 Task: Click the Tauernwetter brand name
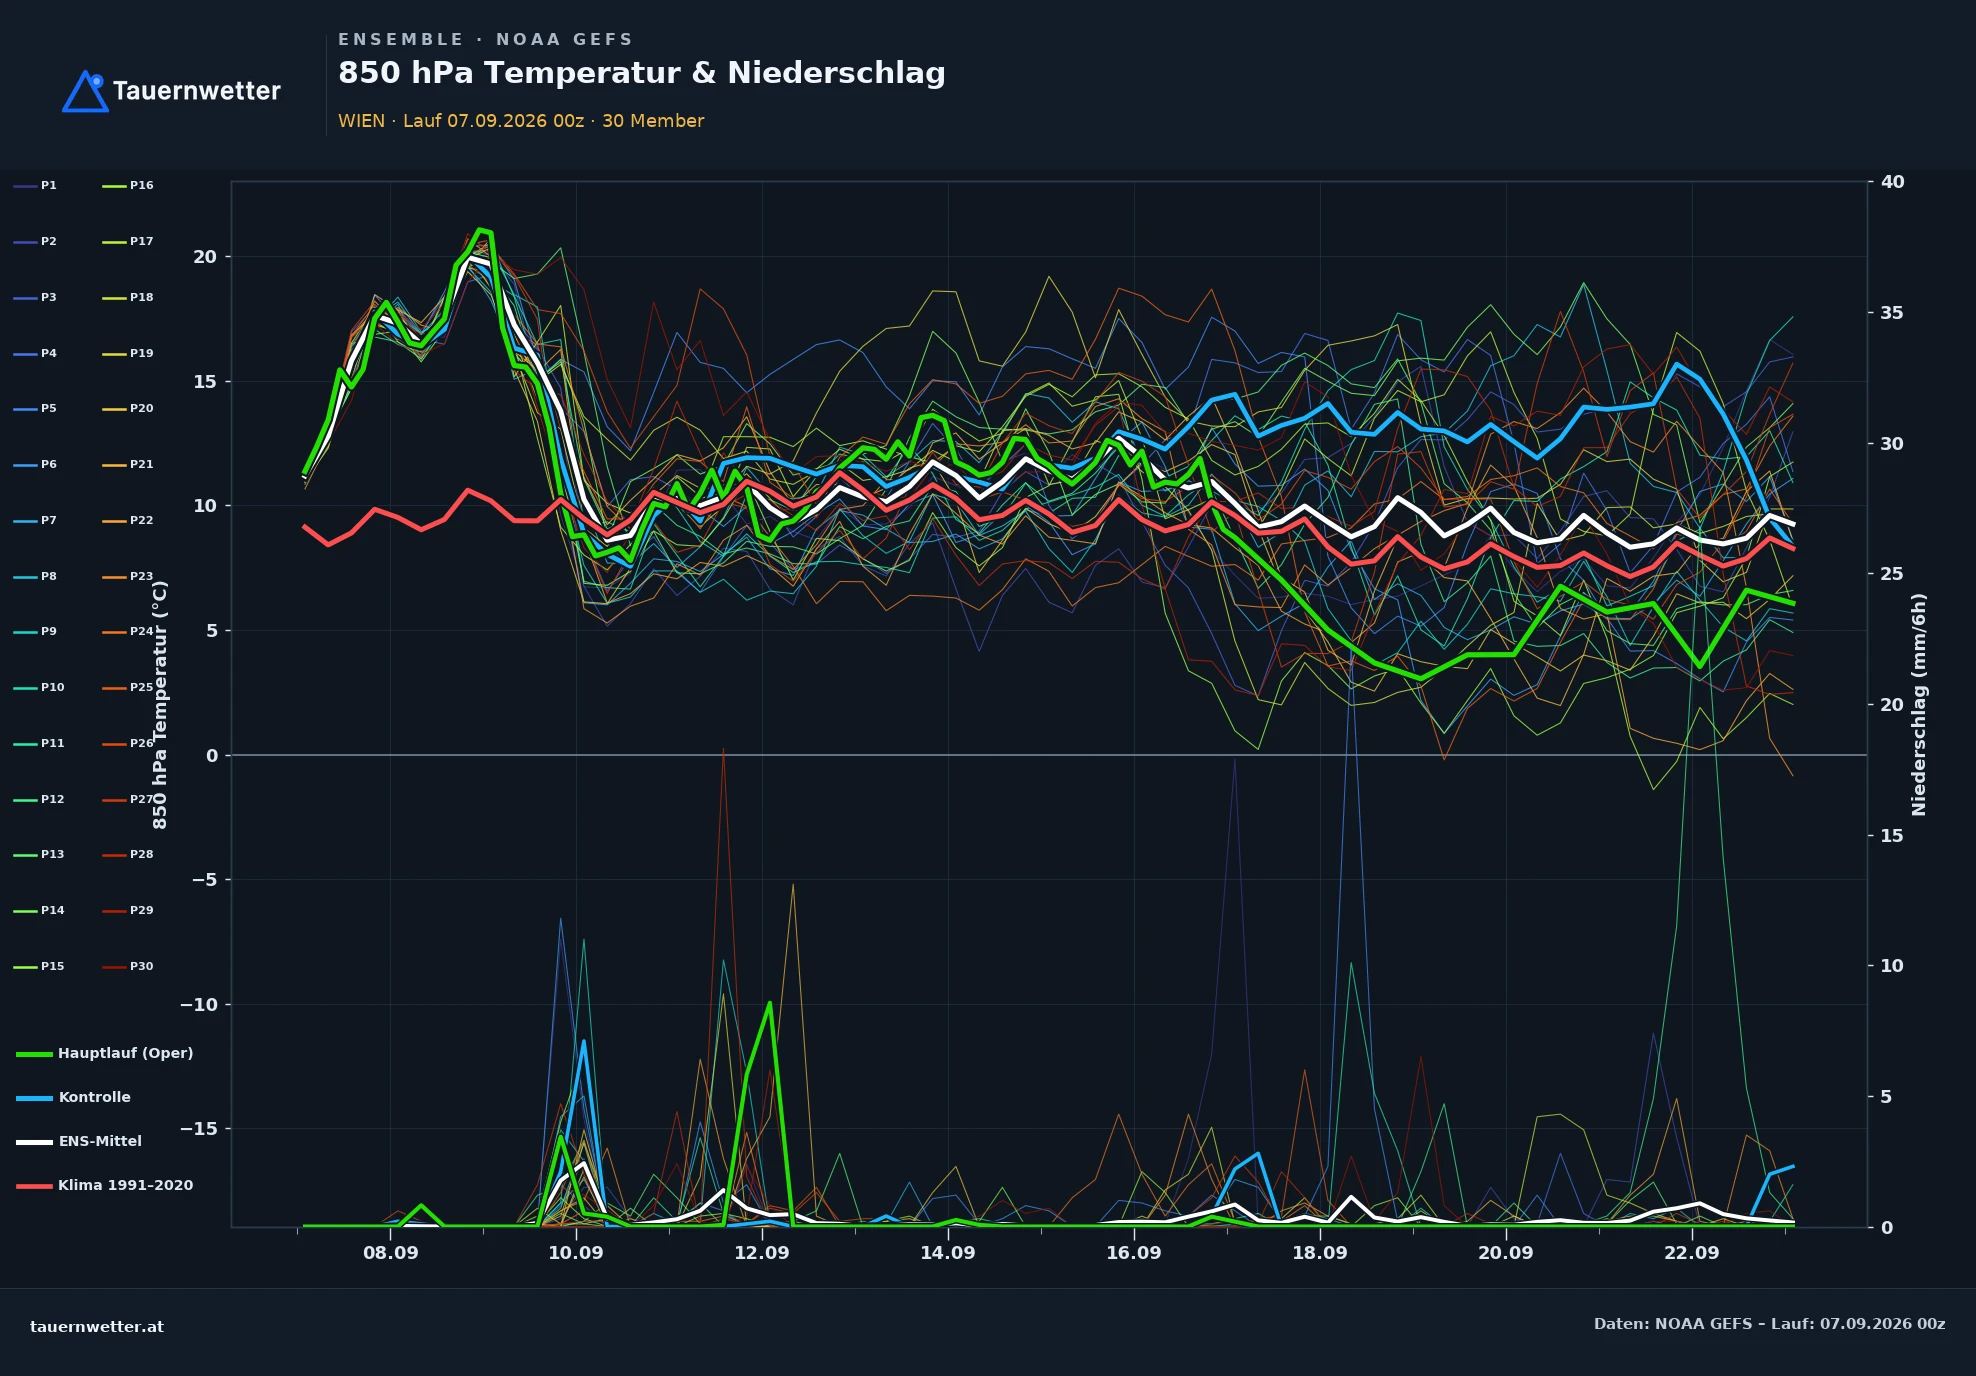(197, 91)
